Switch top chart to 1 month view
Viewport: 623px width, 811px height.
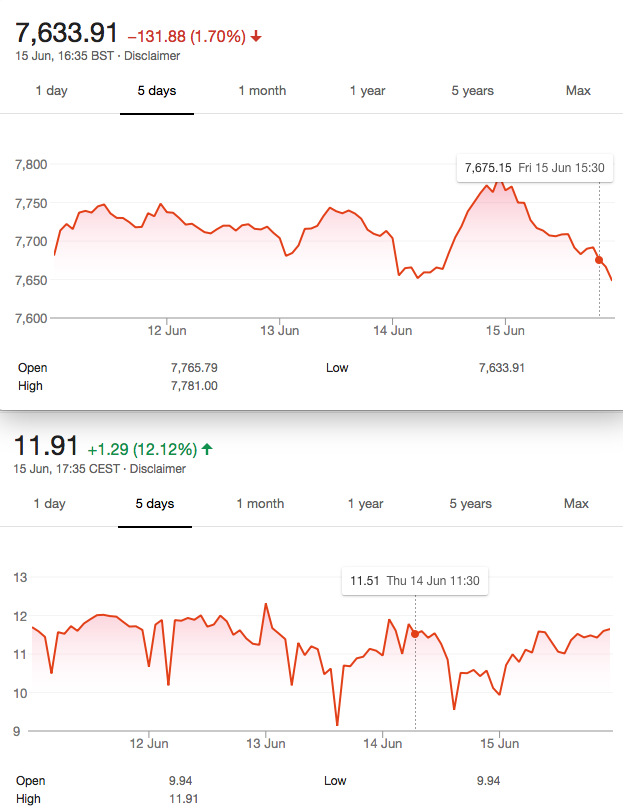[x=262, y=91]
